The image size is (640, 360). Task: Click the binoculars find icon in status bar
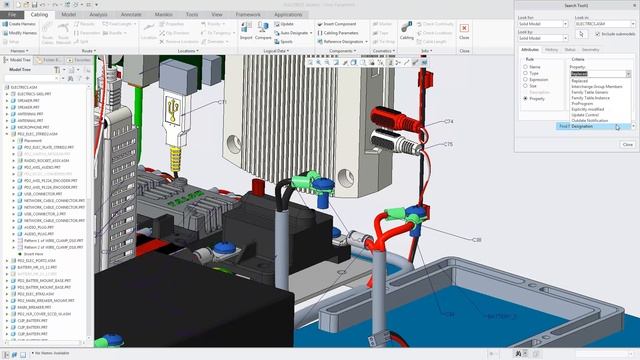click(x=518, y=353)
